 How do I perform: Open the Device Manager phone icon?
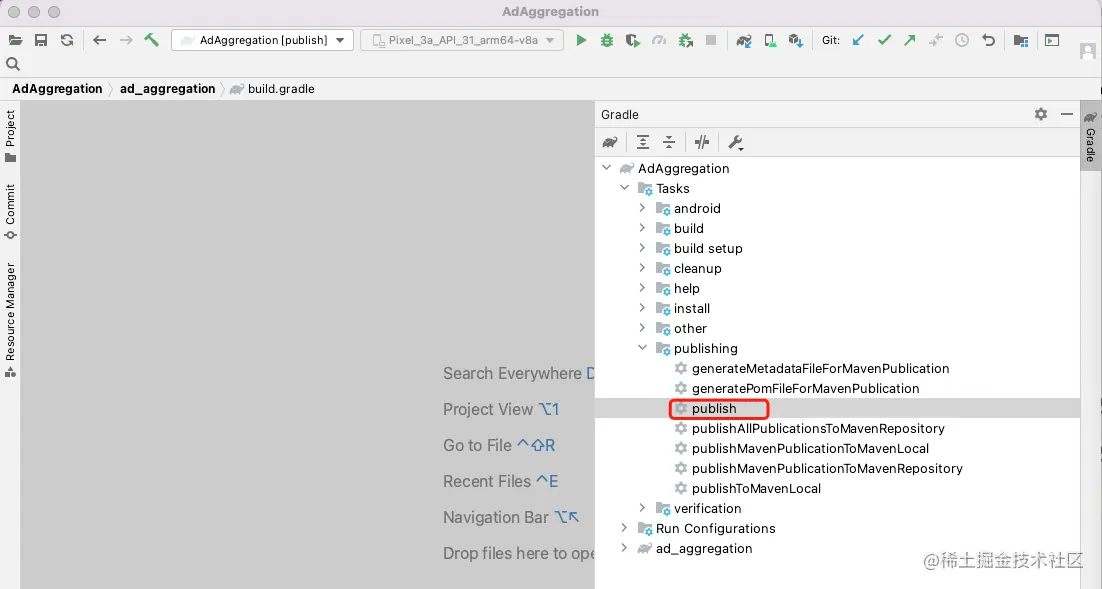770,40
